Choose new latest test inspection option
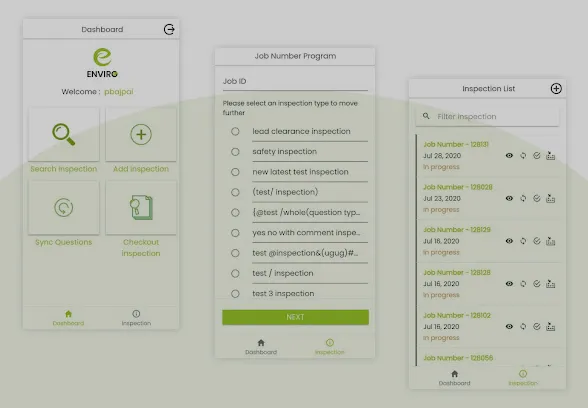The image size is (588, 408). pos(235,172)
